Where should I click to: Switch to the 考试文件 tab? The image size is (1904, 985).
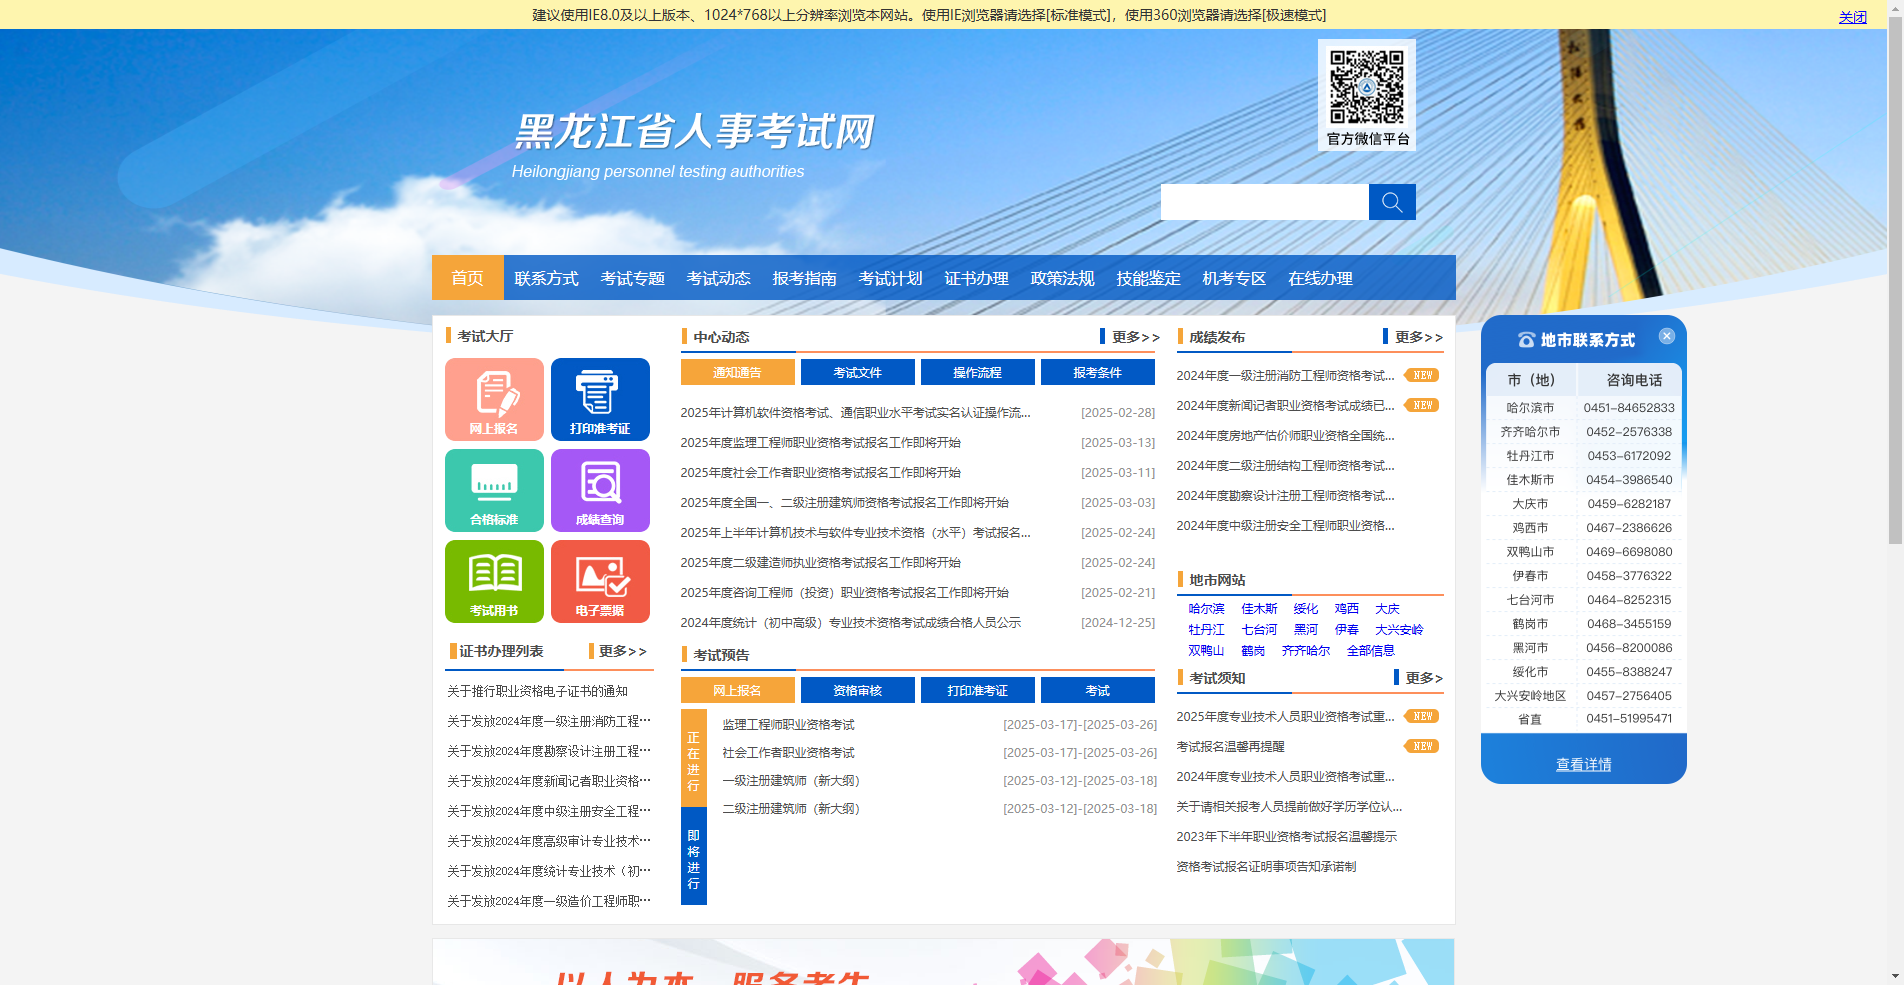pyautogui.click(x=857, y=371)
